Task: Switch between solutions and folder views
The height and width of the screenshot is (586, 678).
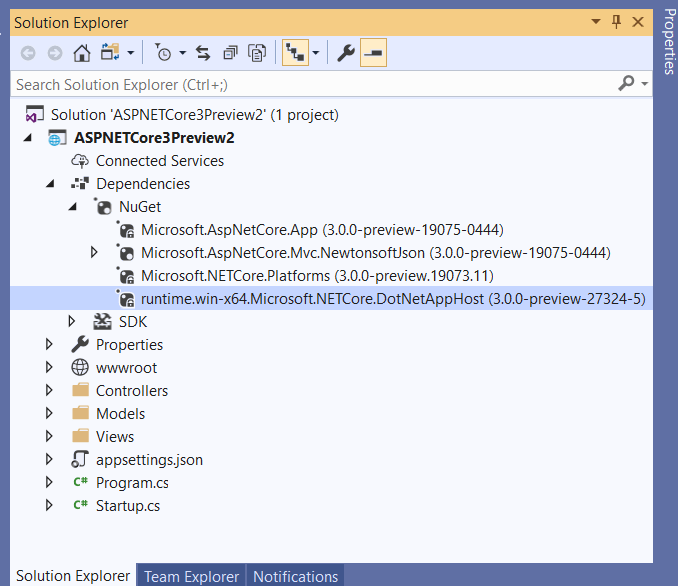Action: coord(110,53)
